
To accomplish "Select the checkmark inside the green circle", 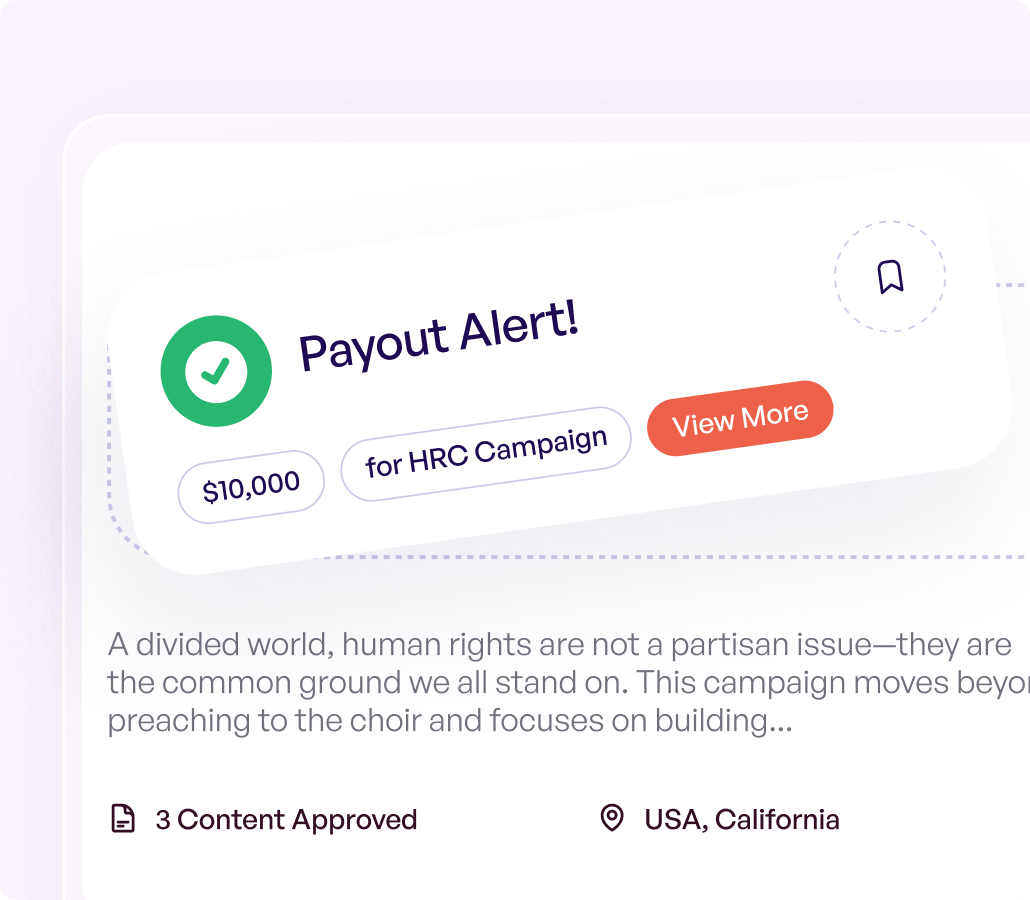I will 216,371.
